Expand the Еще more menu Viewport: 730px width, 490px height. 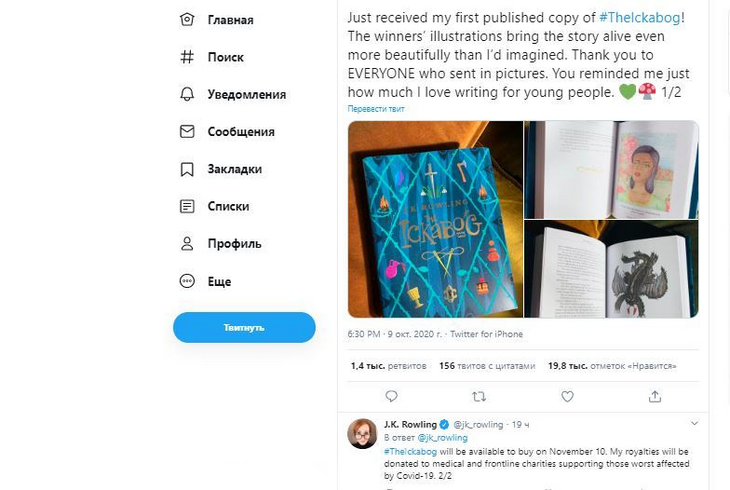pos(218,282)
